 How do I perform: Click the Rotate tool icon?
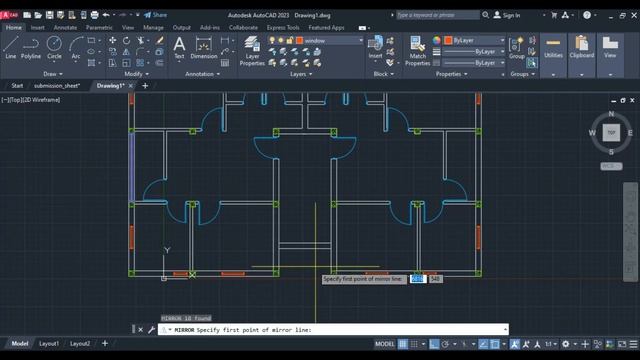tap(127, 40)
